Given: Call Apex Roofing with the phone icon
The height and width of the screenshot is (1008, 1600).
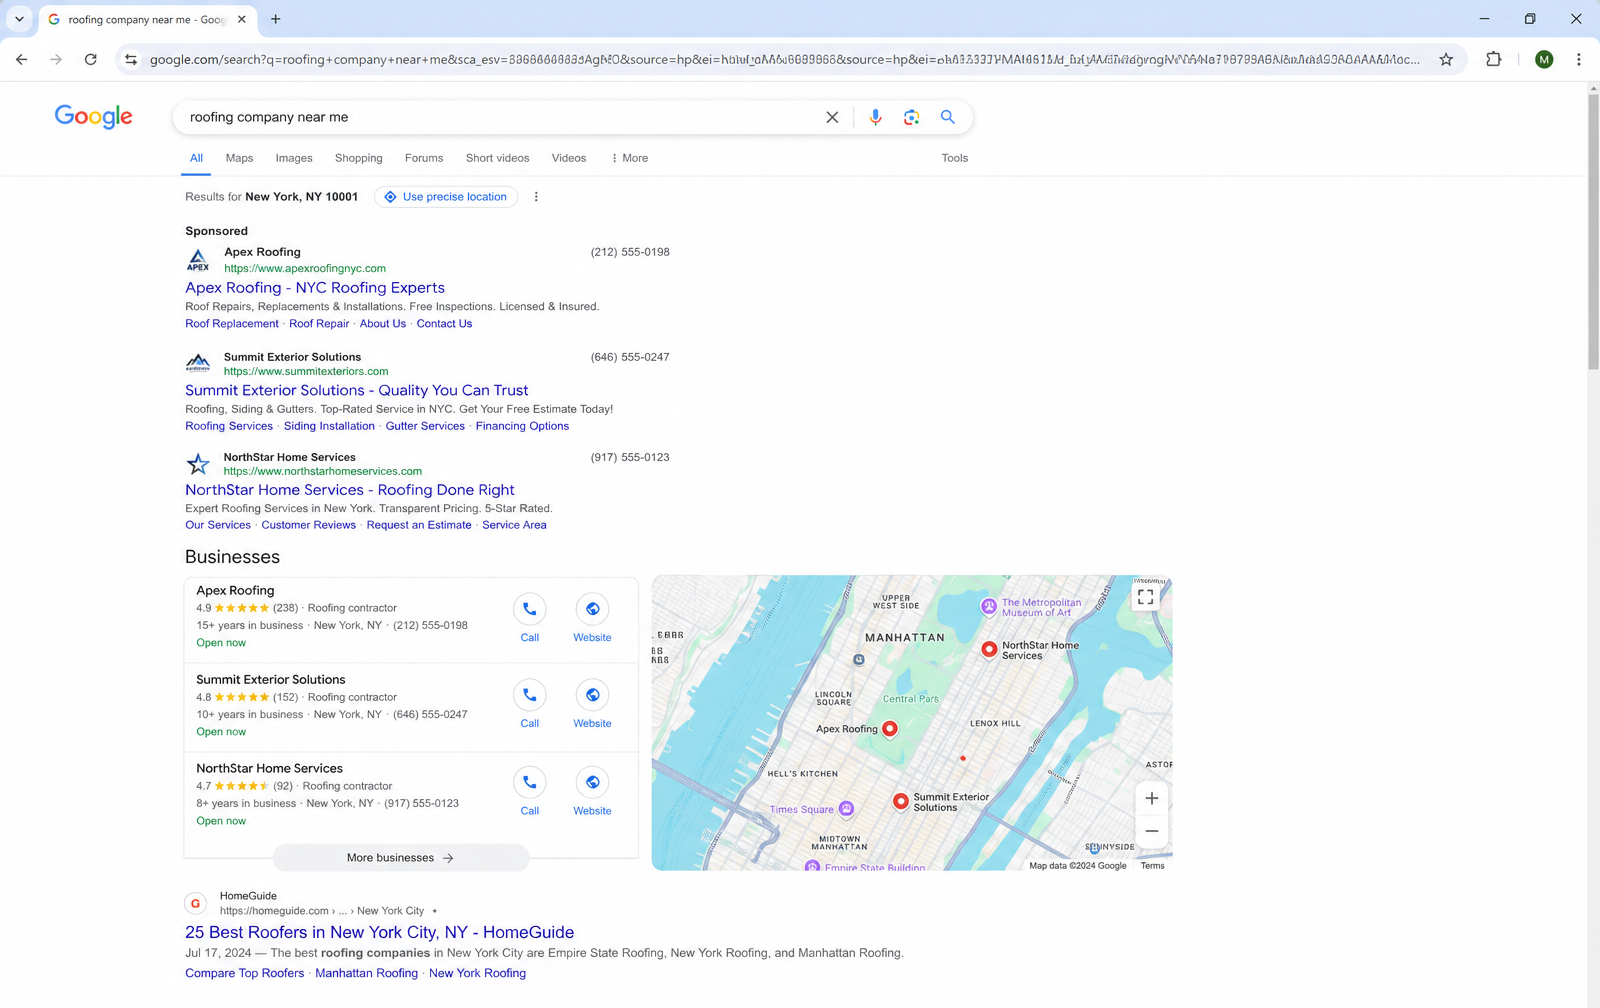Looking at the screenshot, I should pyautogui.click(x=530, y=609).
